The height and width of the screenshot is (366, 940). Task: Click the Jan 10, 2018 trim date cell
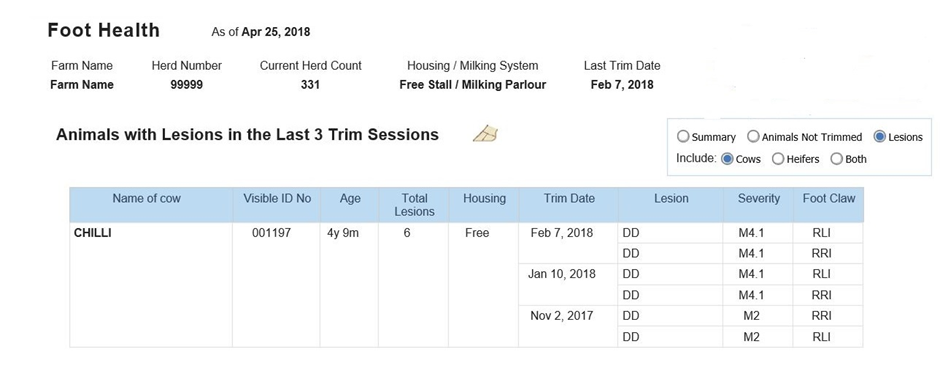click(562, 274)
